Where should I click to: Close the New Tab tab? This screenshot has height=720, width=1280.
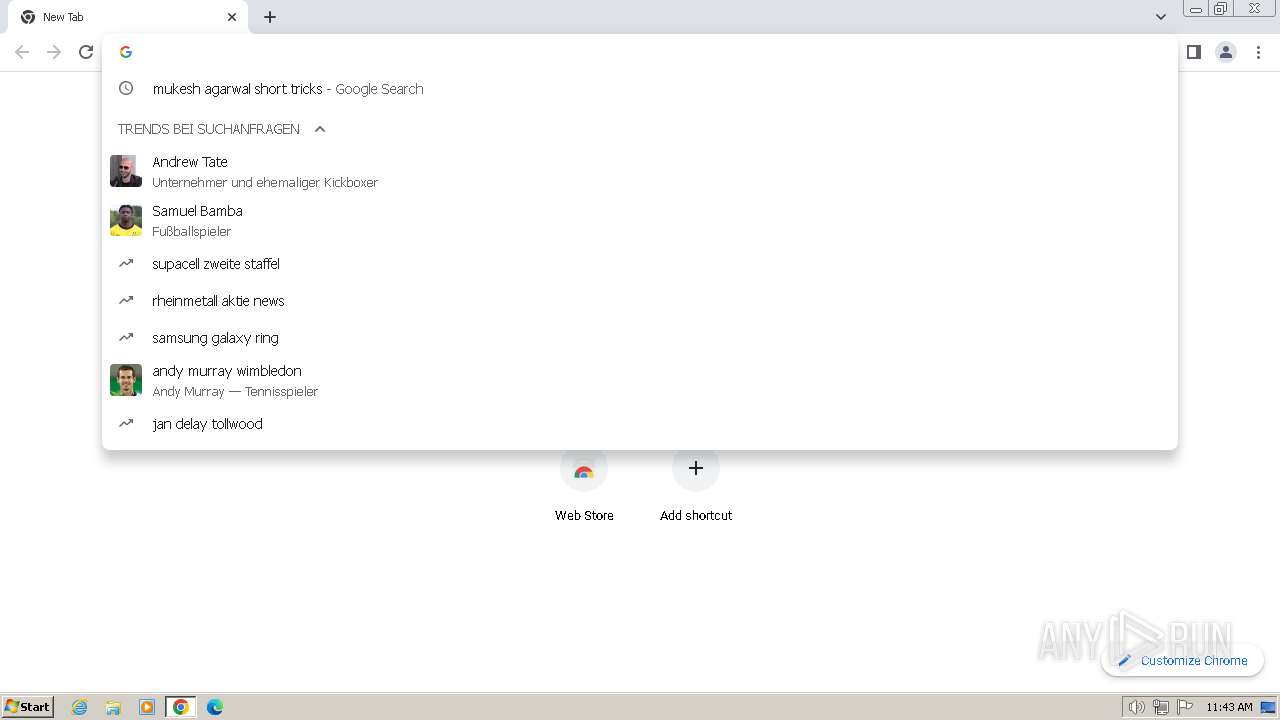point(232,17)
